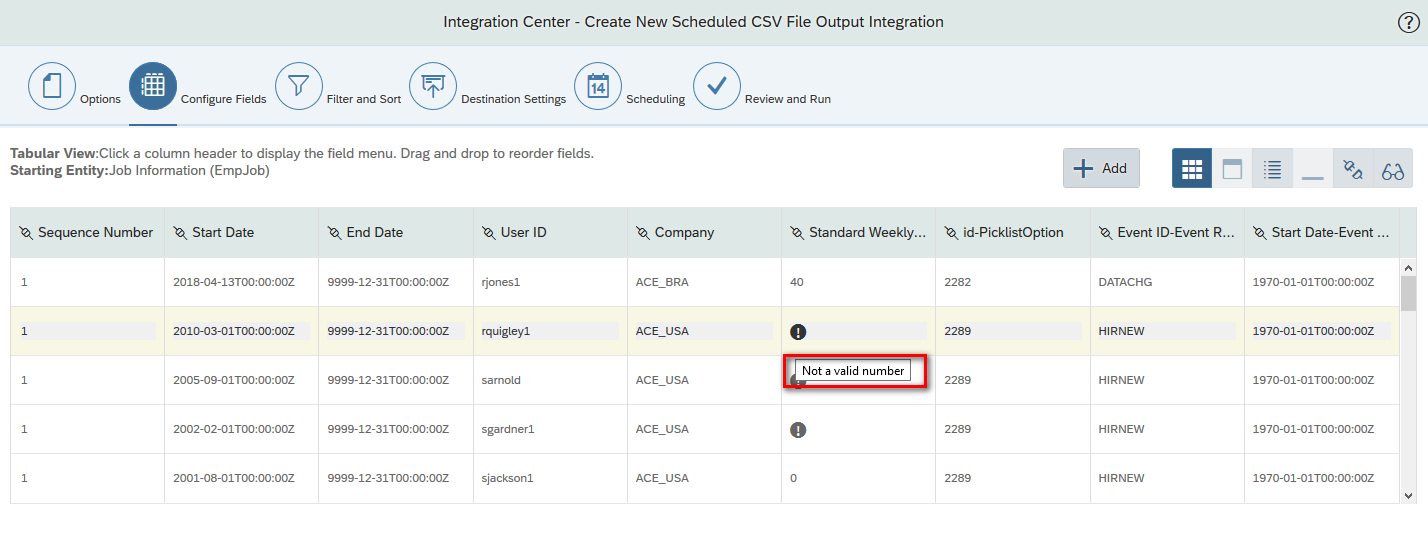Click the warning icon in rquigley1 row

[798, 332]
